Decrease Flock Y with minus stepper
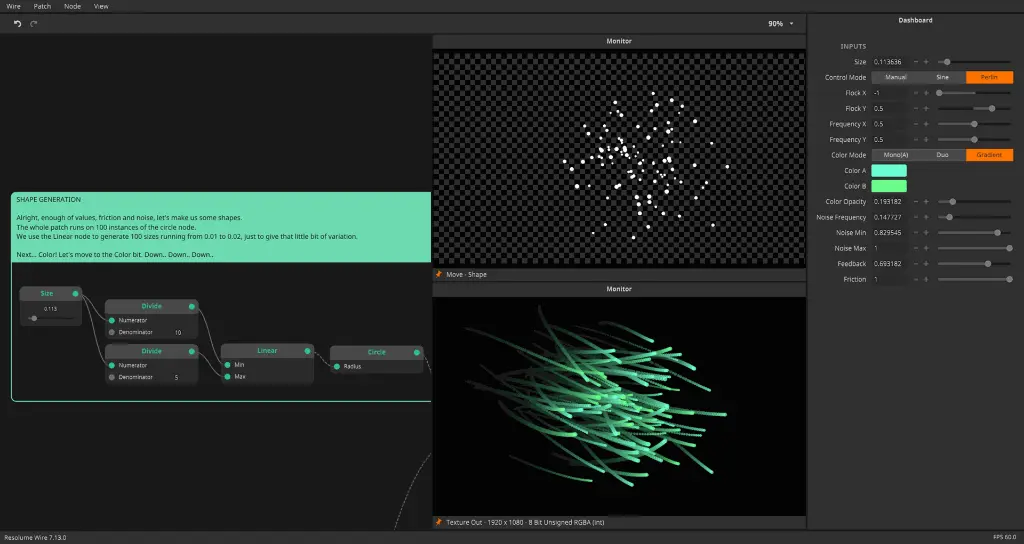 click(x=915, y=108)
